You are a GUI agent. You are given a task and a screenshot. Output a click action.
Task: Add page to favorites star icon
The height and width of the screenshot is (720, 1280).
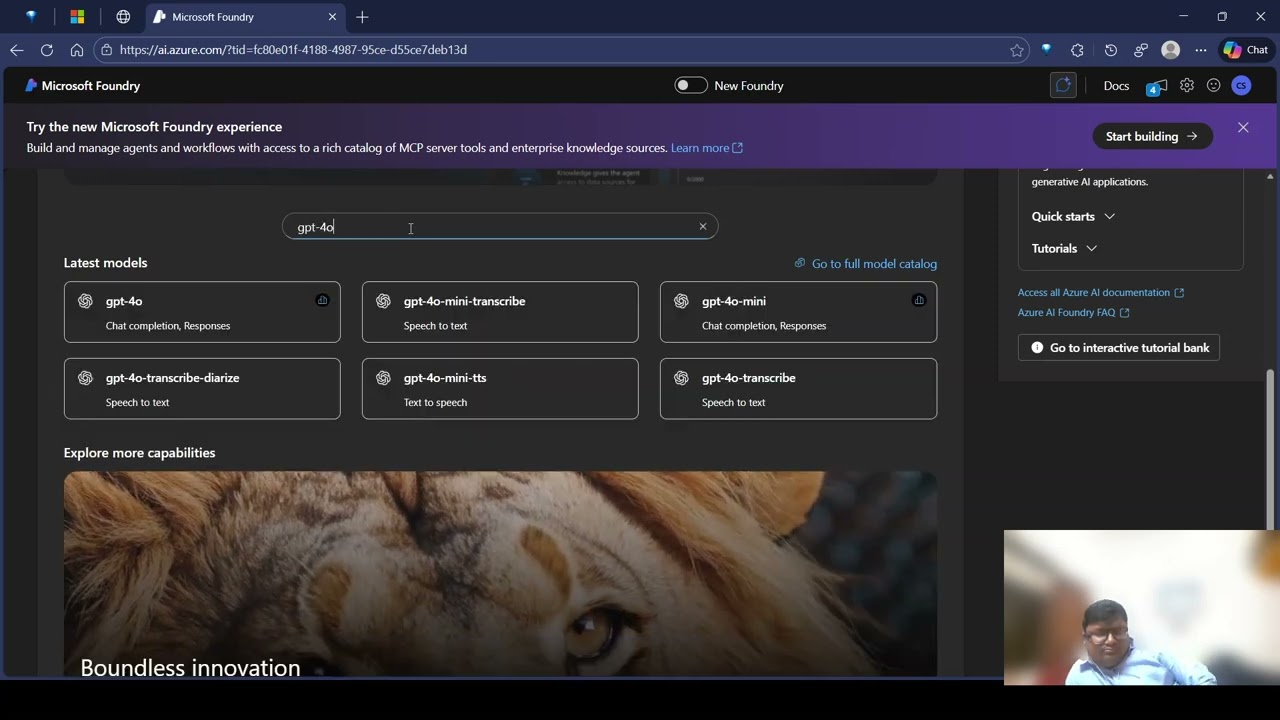[x=1017, y=50]
